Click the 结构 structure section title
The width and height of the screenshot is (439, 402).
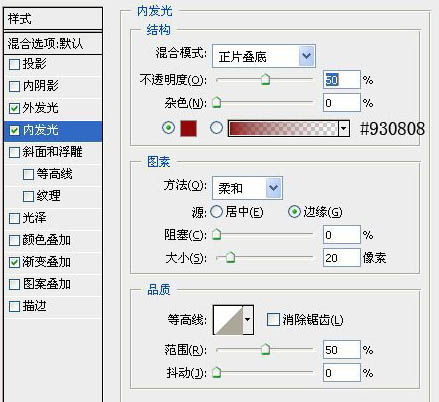tap(159, 30)
